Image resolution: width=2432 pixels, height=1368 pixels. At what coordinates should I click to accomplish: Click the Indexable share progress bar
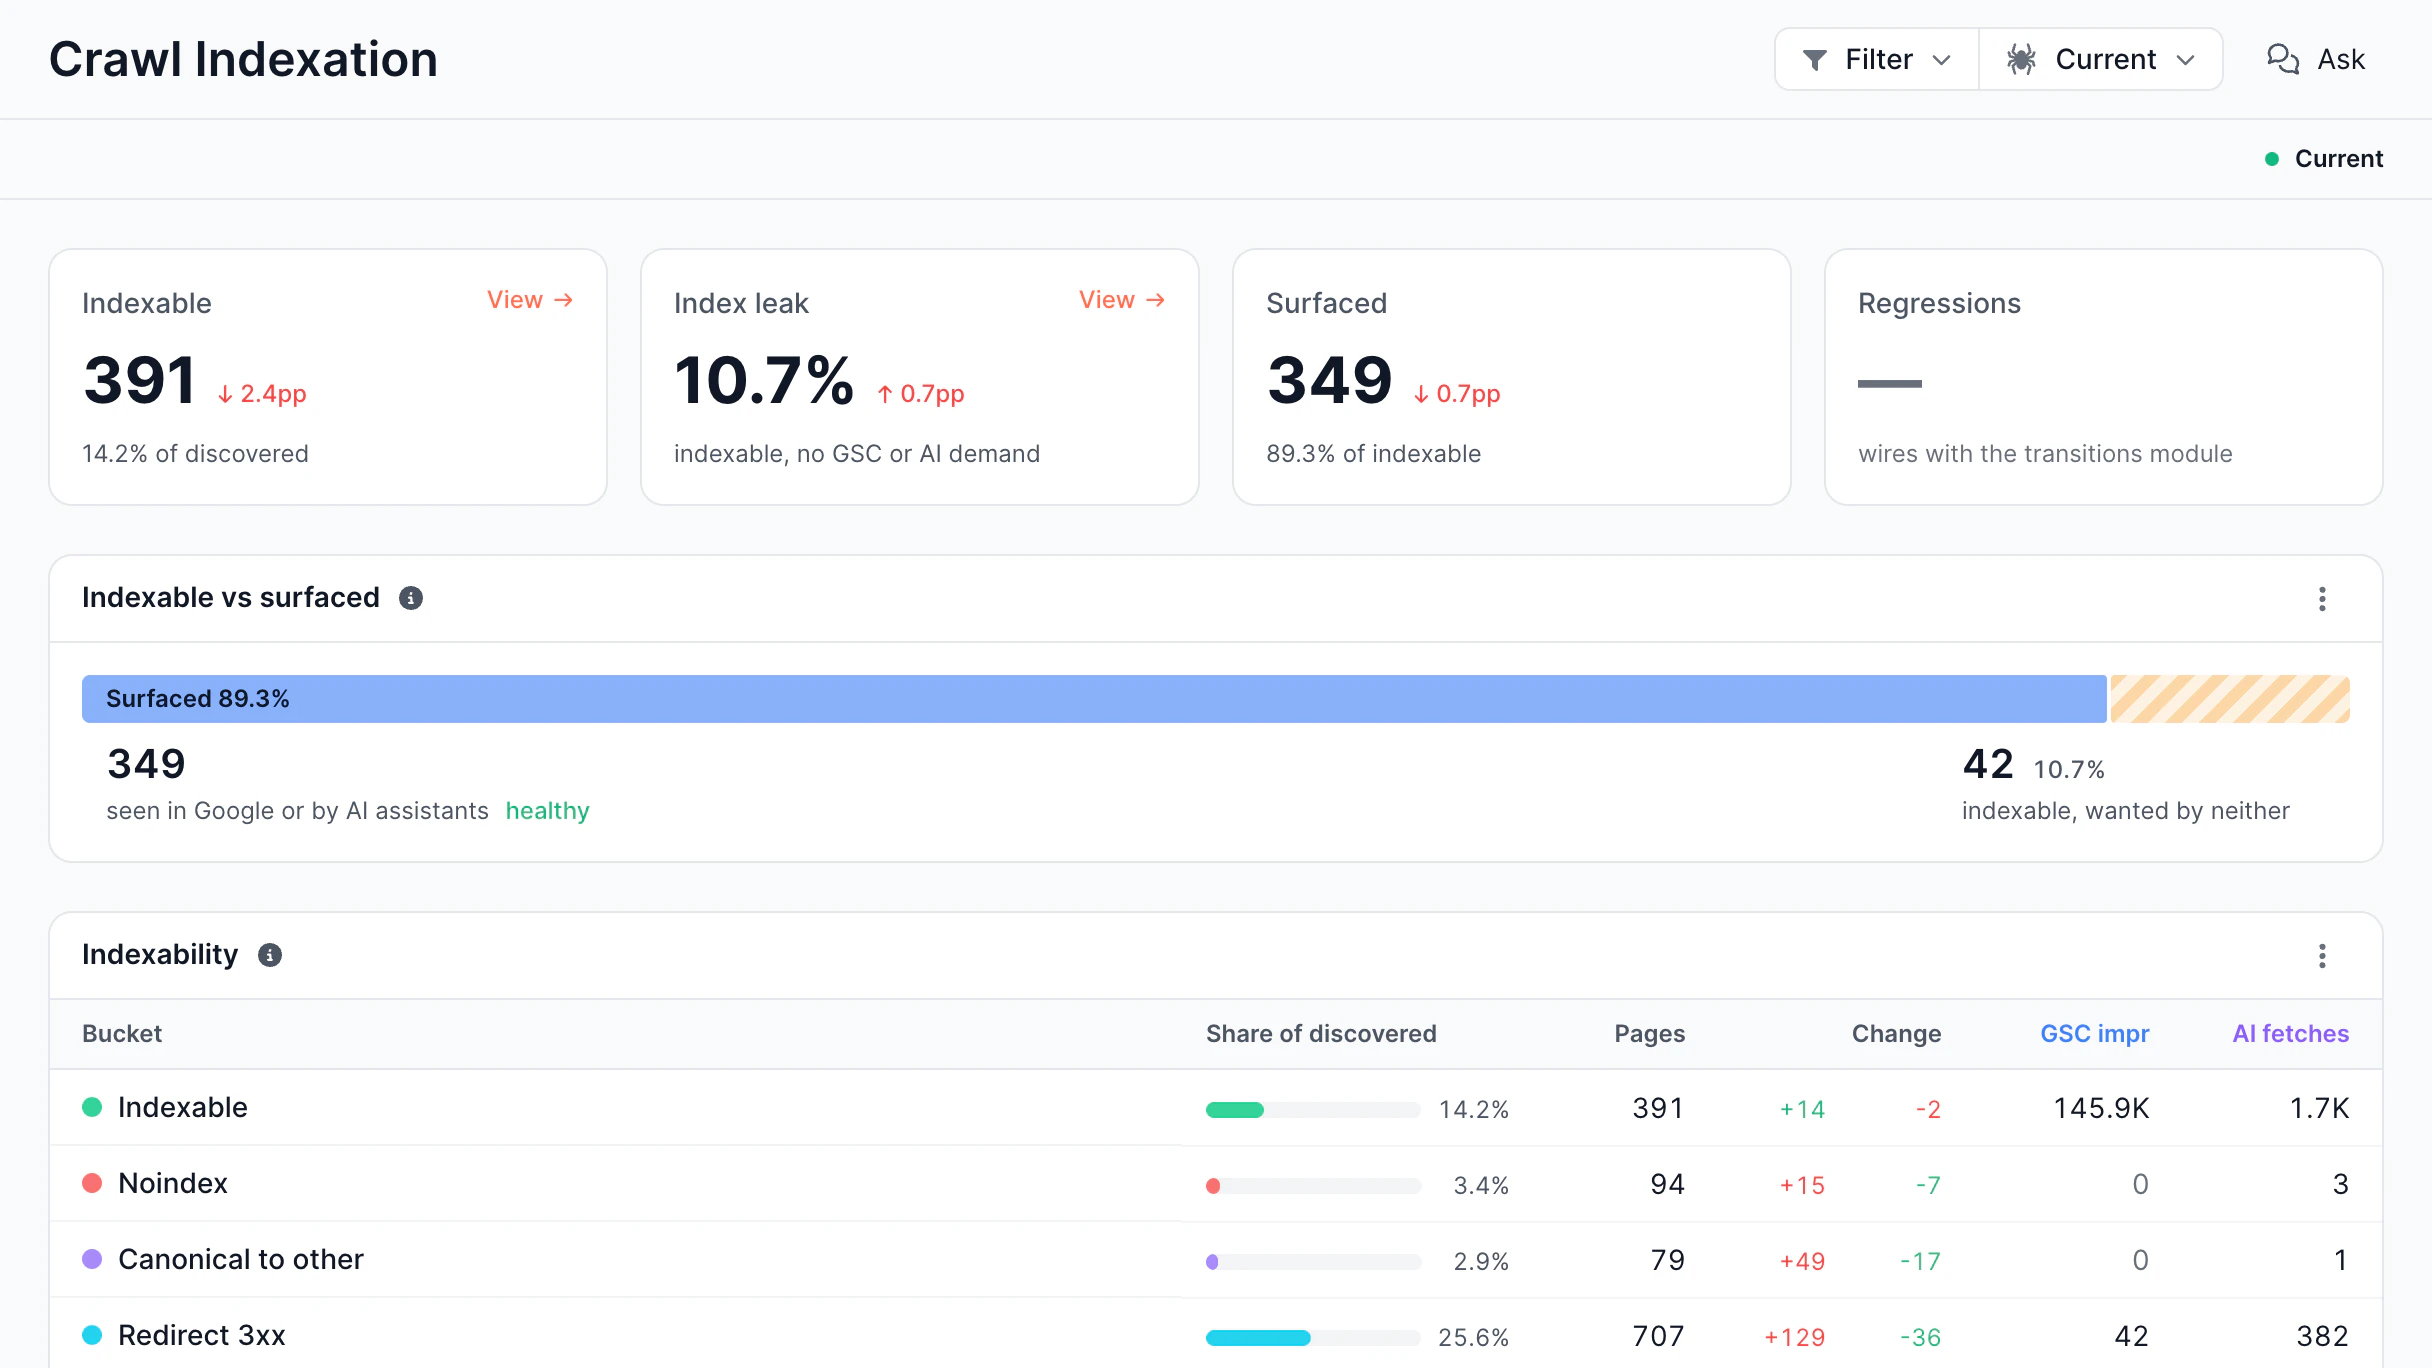pos(1313,1109)
